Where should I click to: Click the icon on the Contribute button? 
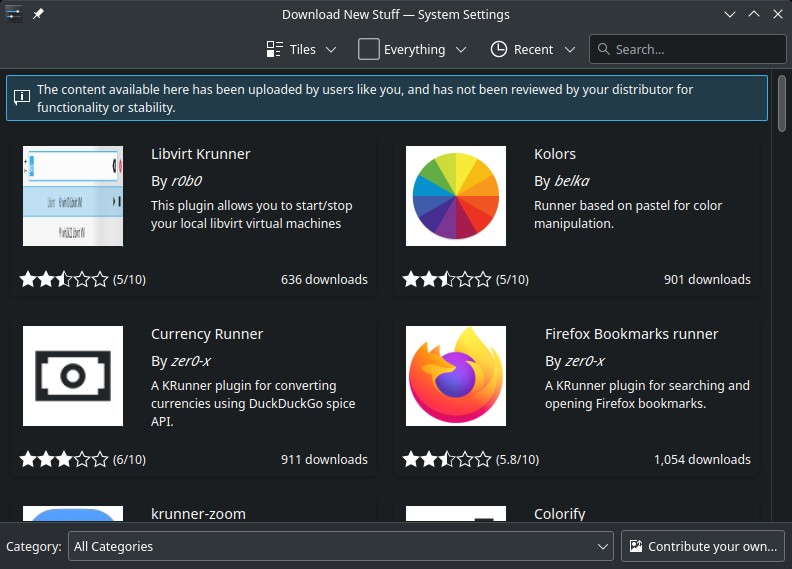(x=636, y=546)
